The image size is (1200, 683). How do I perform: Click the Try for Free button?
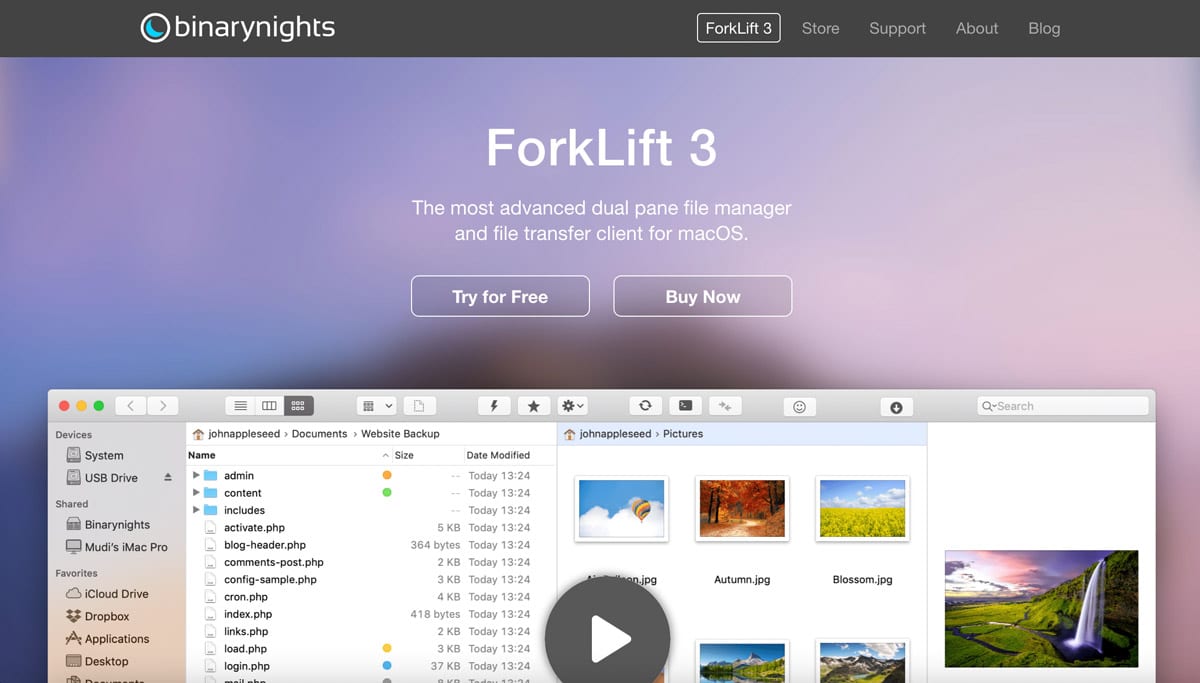[x=500, y=296]
